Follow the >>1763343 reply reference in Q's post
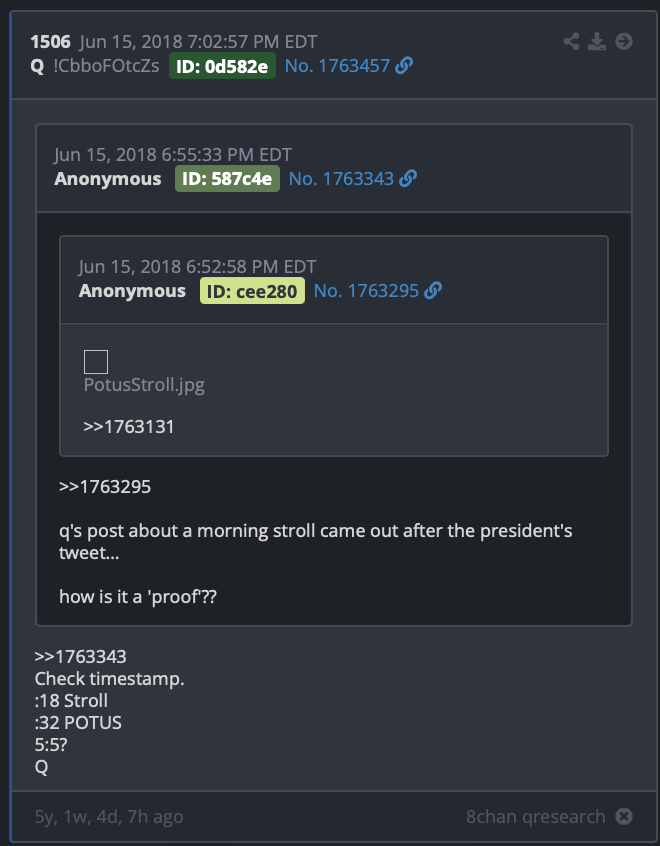 tap(80, 657)
